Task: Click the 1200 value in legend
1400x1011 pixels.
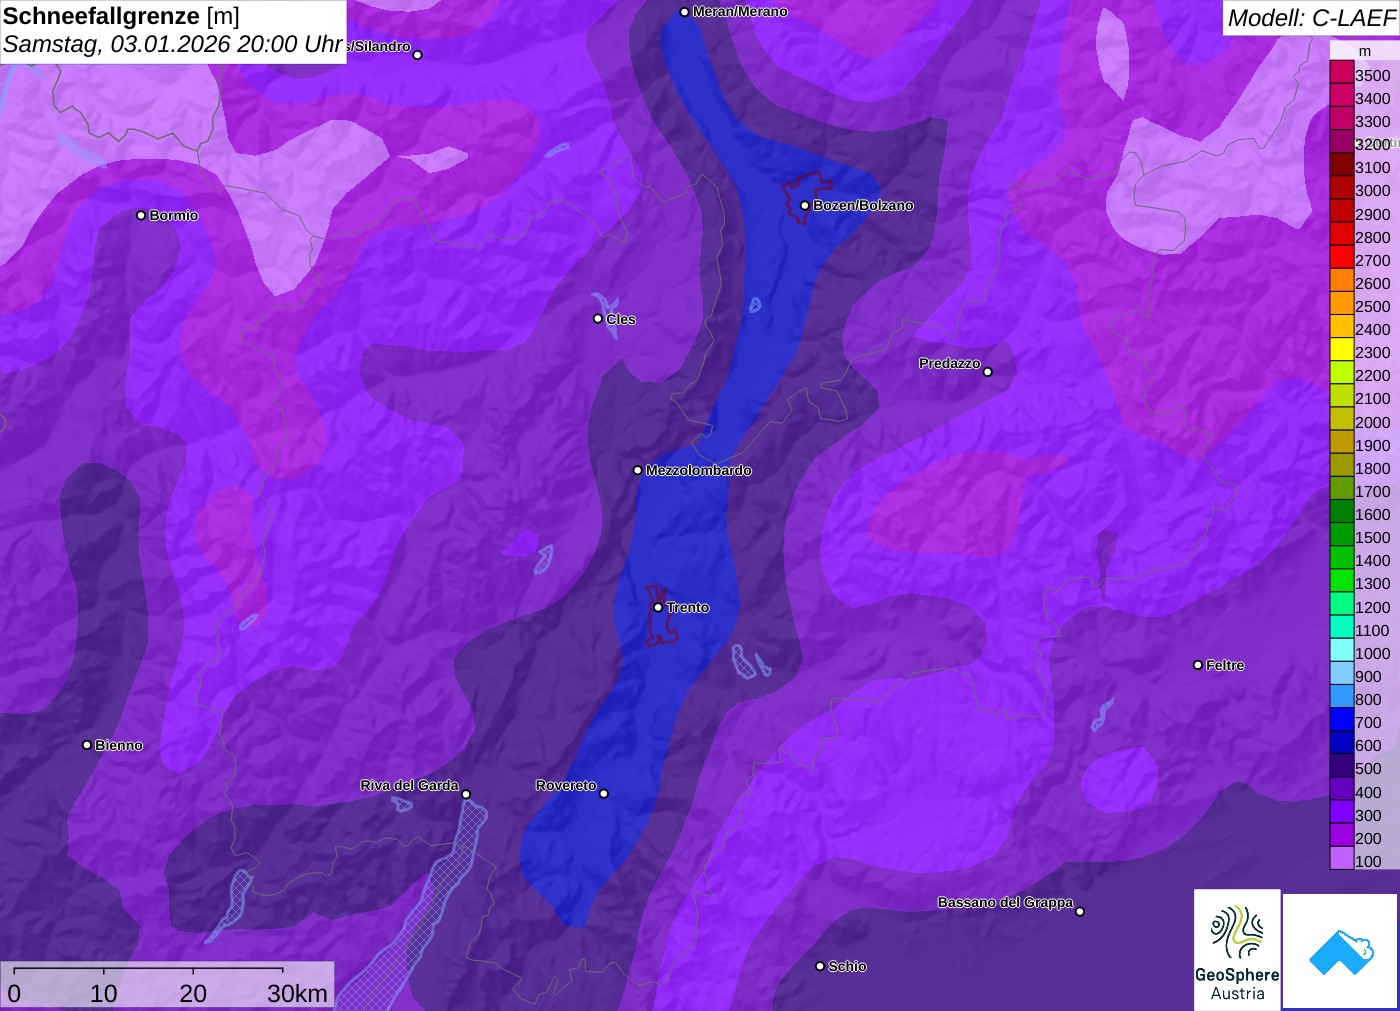Action: coord(1373,607)
